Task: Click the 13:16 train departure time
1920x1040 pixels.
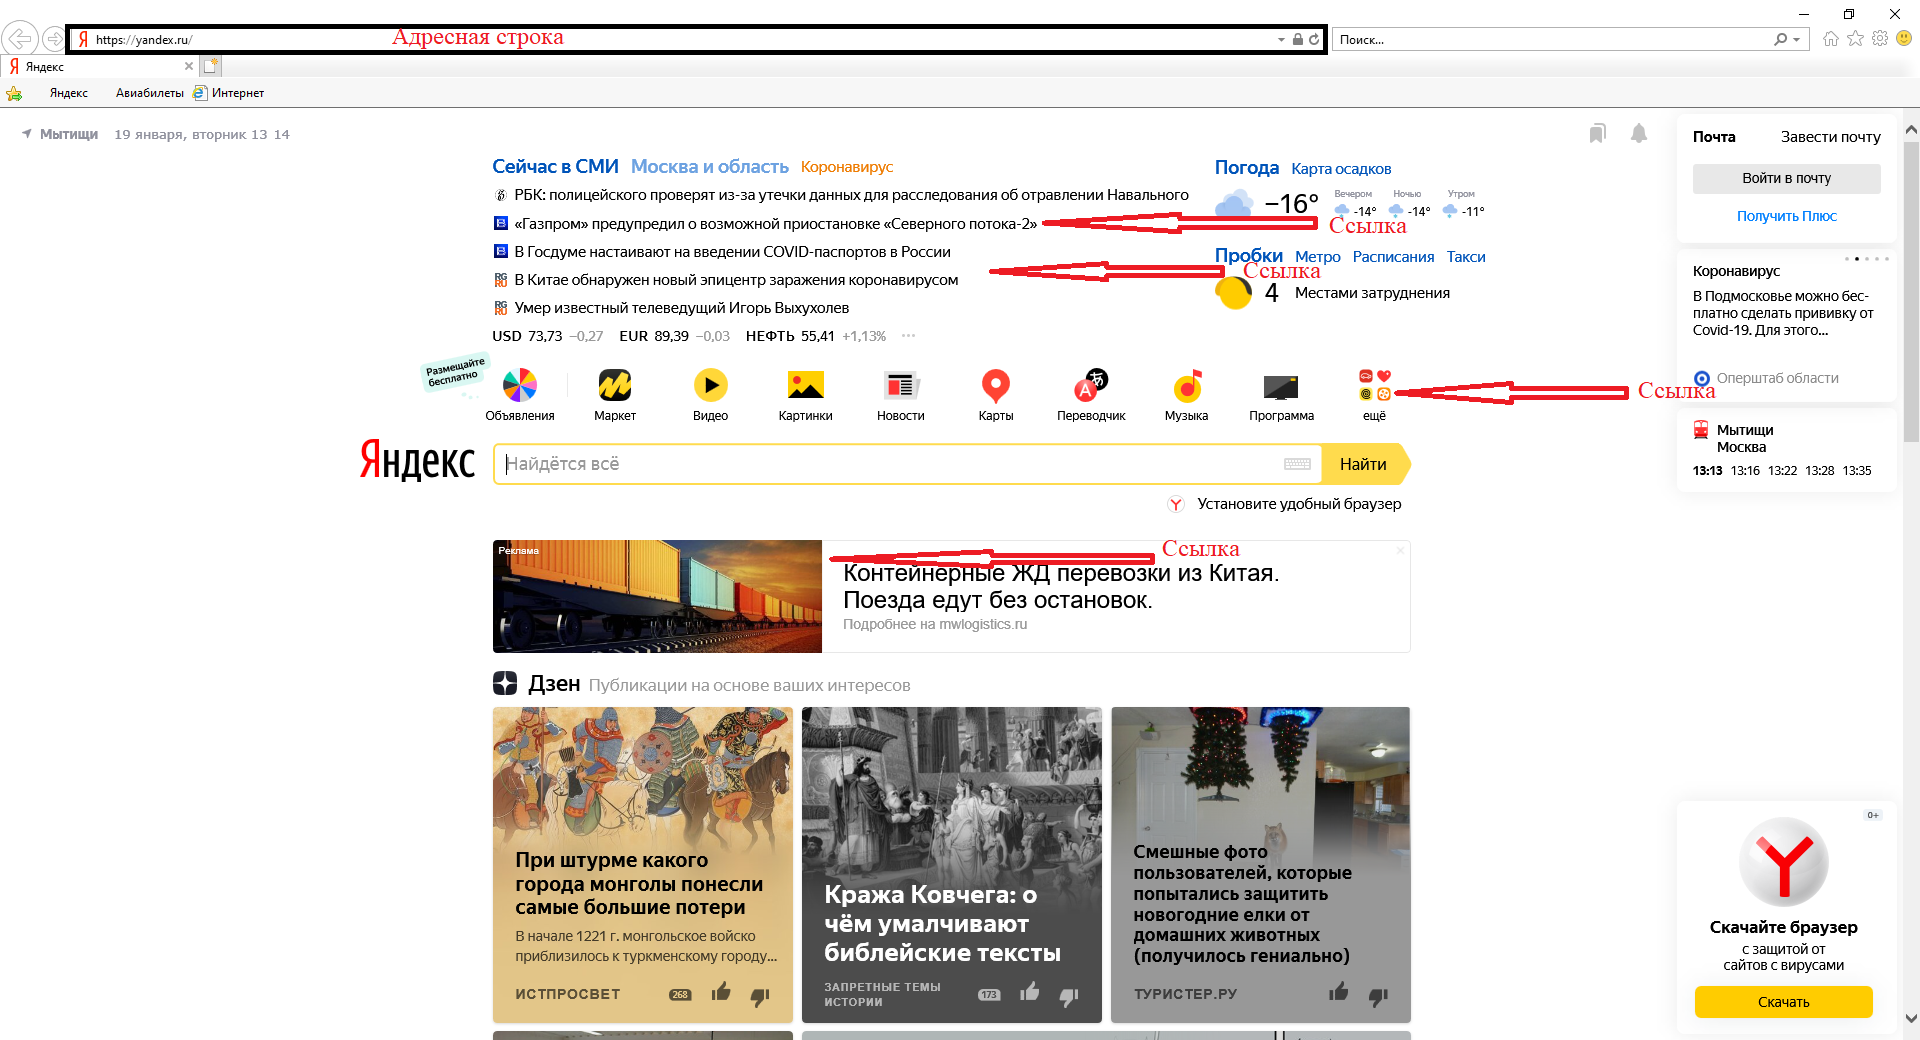Action: 1745,471
